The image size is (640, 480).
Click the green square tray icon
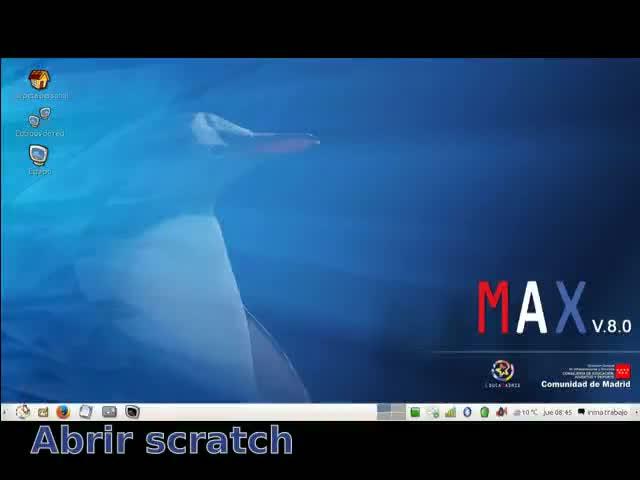point(415,412)
